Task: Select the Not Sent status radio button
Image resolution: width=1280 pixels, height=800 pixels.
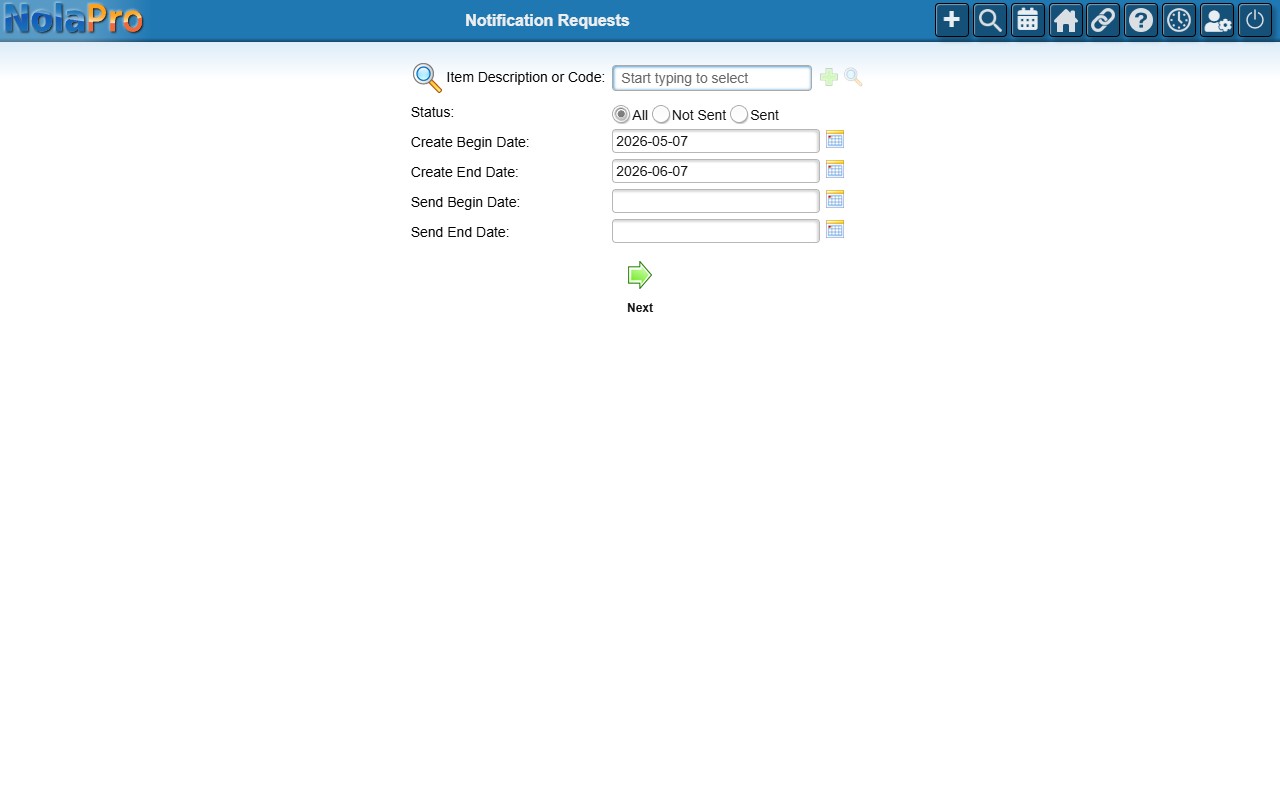Action: point(661,115)
